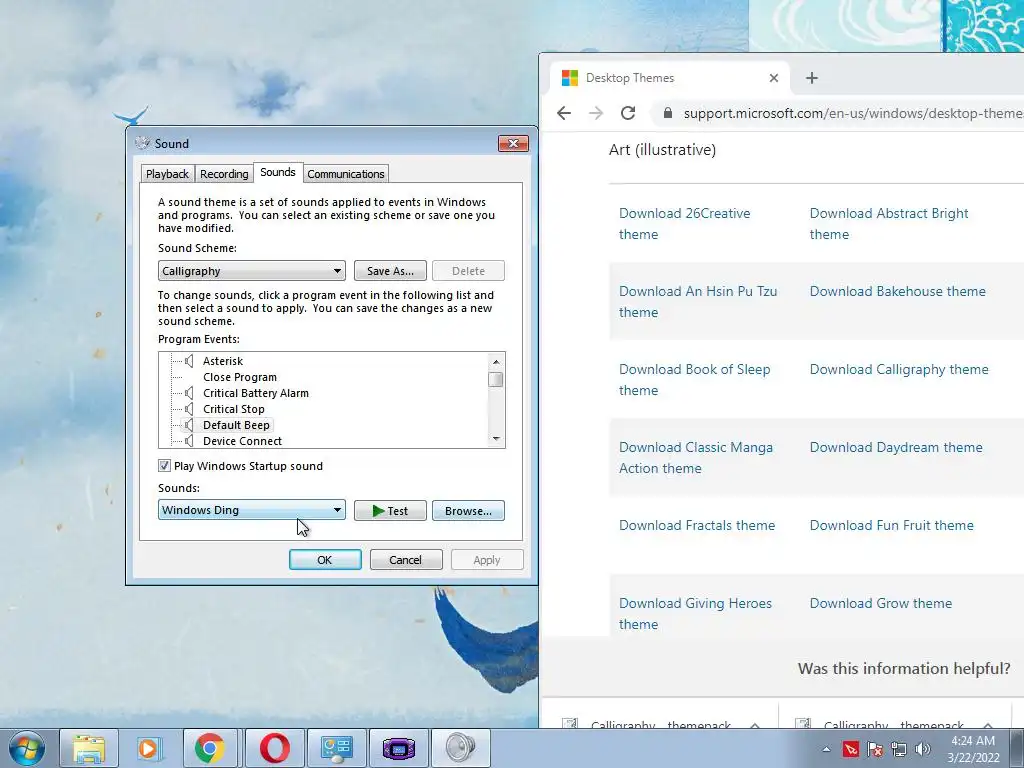This screenshot has width=1024, height=768.
Task: Click the Chrome address bar URL
Action: 852,113
